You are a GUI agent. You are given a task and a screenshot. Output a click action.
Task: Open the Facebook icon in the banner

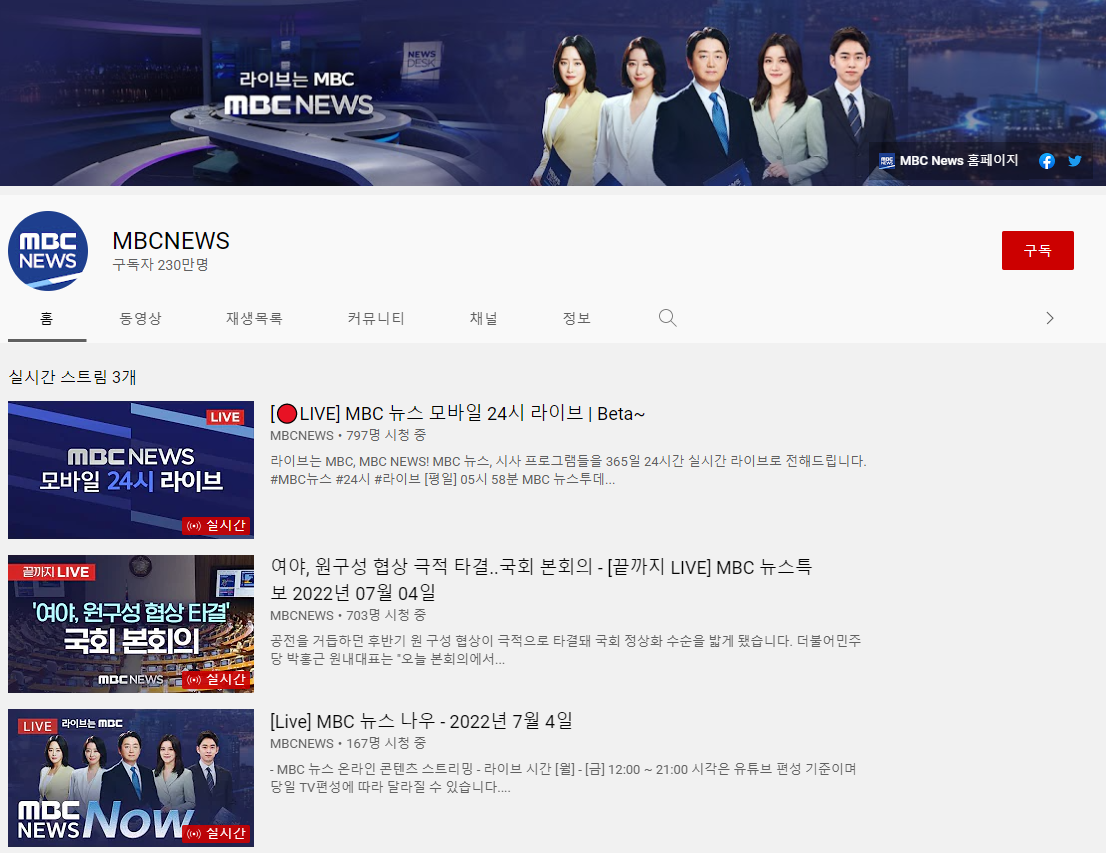click(x=1047, y=161)
